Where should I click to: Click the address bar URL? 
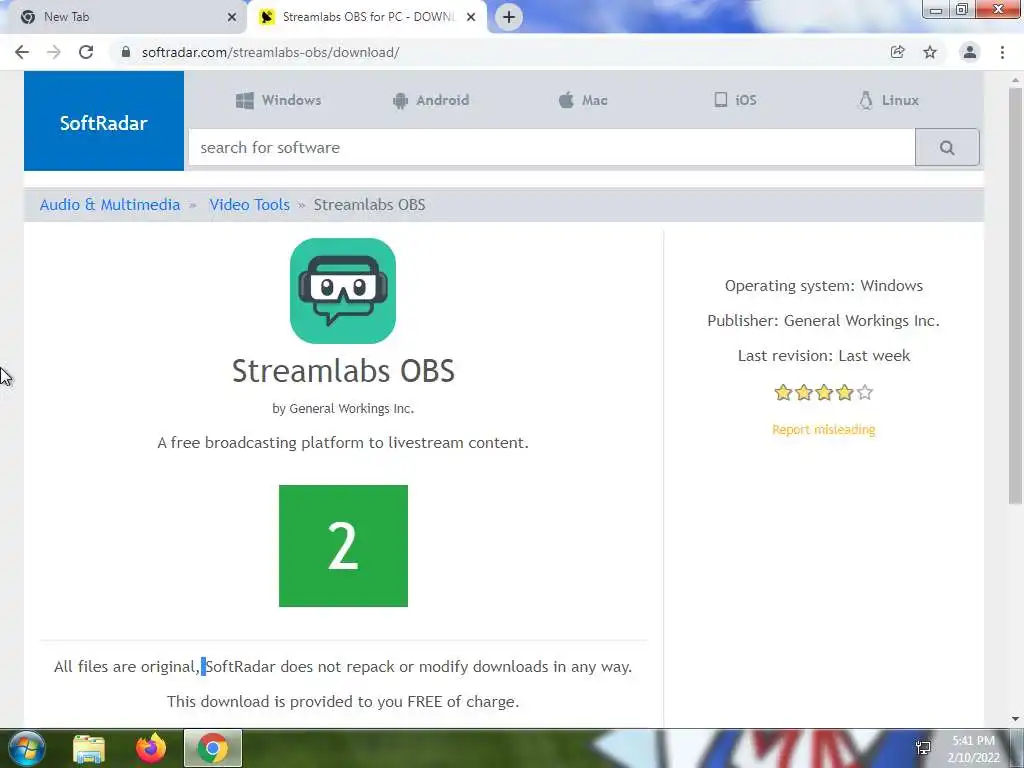270,52
